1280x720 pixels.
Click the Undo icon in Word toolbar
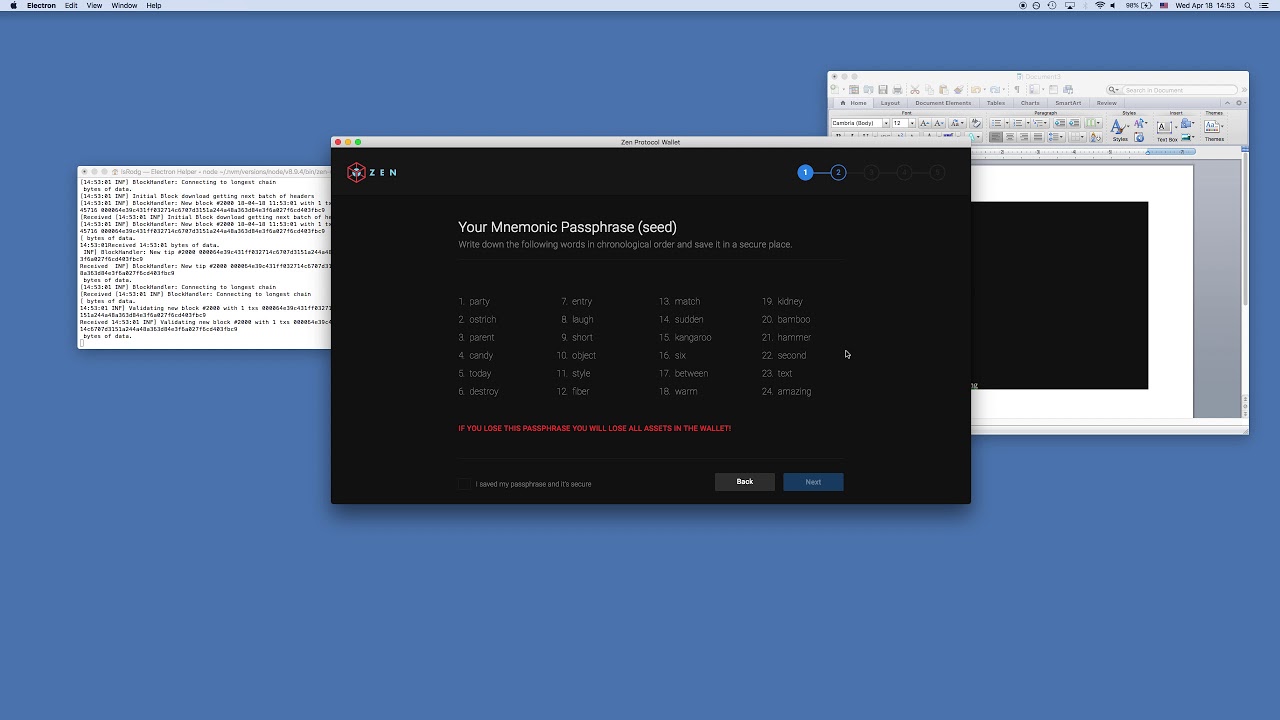coord(975,90)
